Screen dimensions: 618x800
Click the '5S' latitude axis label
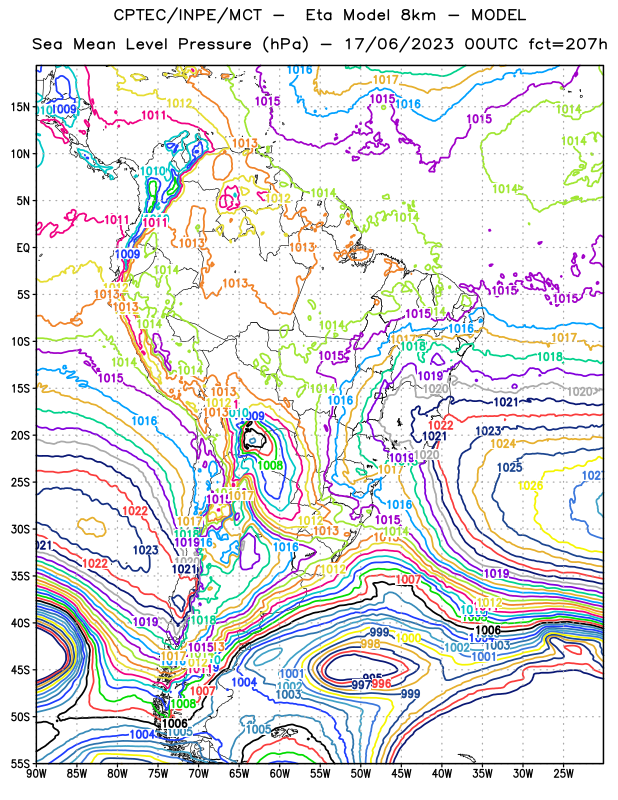[x=23, y=294]
